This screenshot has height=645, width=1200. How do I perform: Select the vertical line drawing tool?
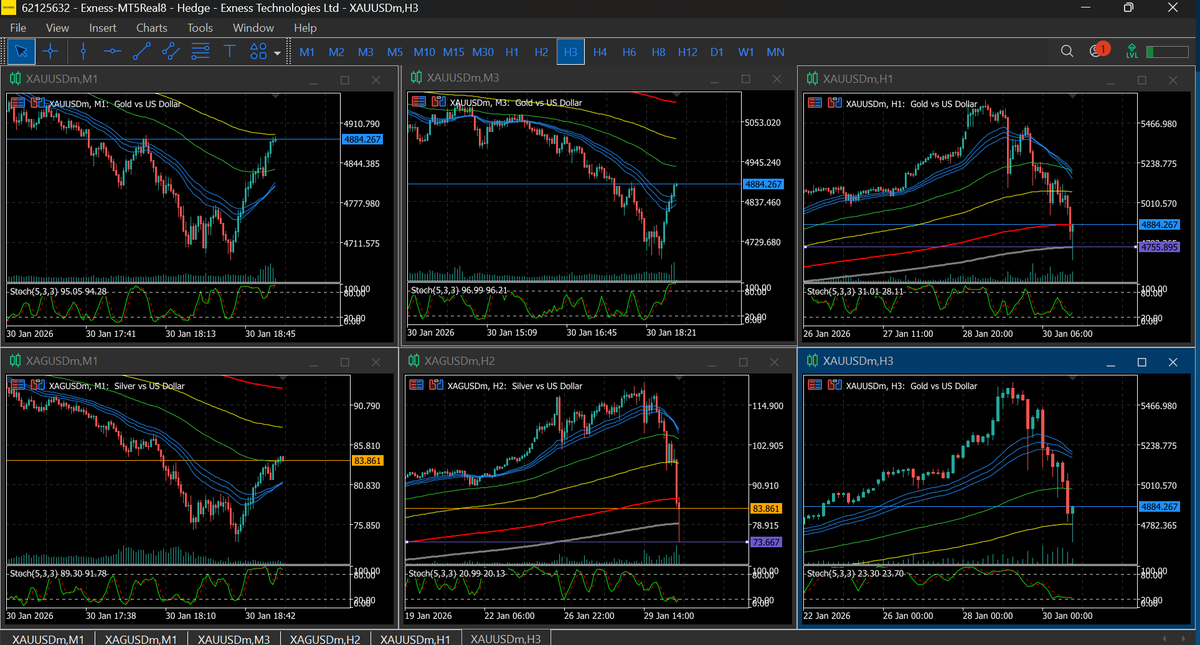coord(84,51)
